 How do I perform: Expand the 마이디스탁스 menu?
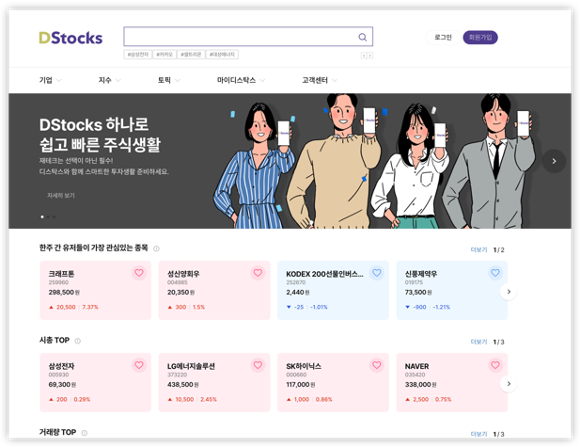tap(241, 80)
